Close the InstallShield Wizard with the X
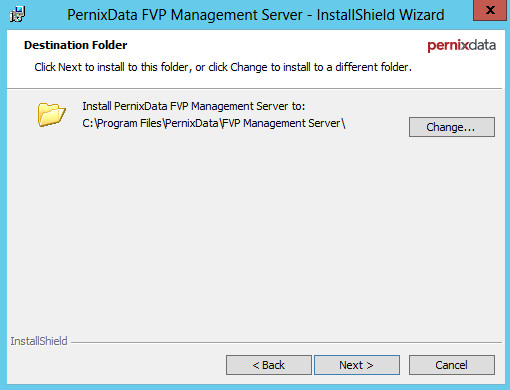Image resolution: width=510 pixels, height=390 pixels. (x=490, y=11)
